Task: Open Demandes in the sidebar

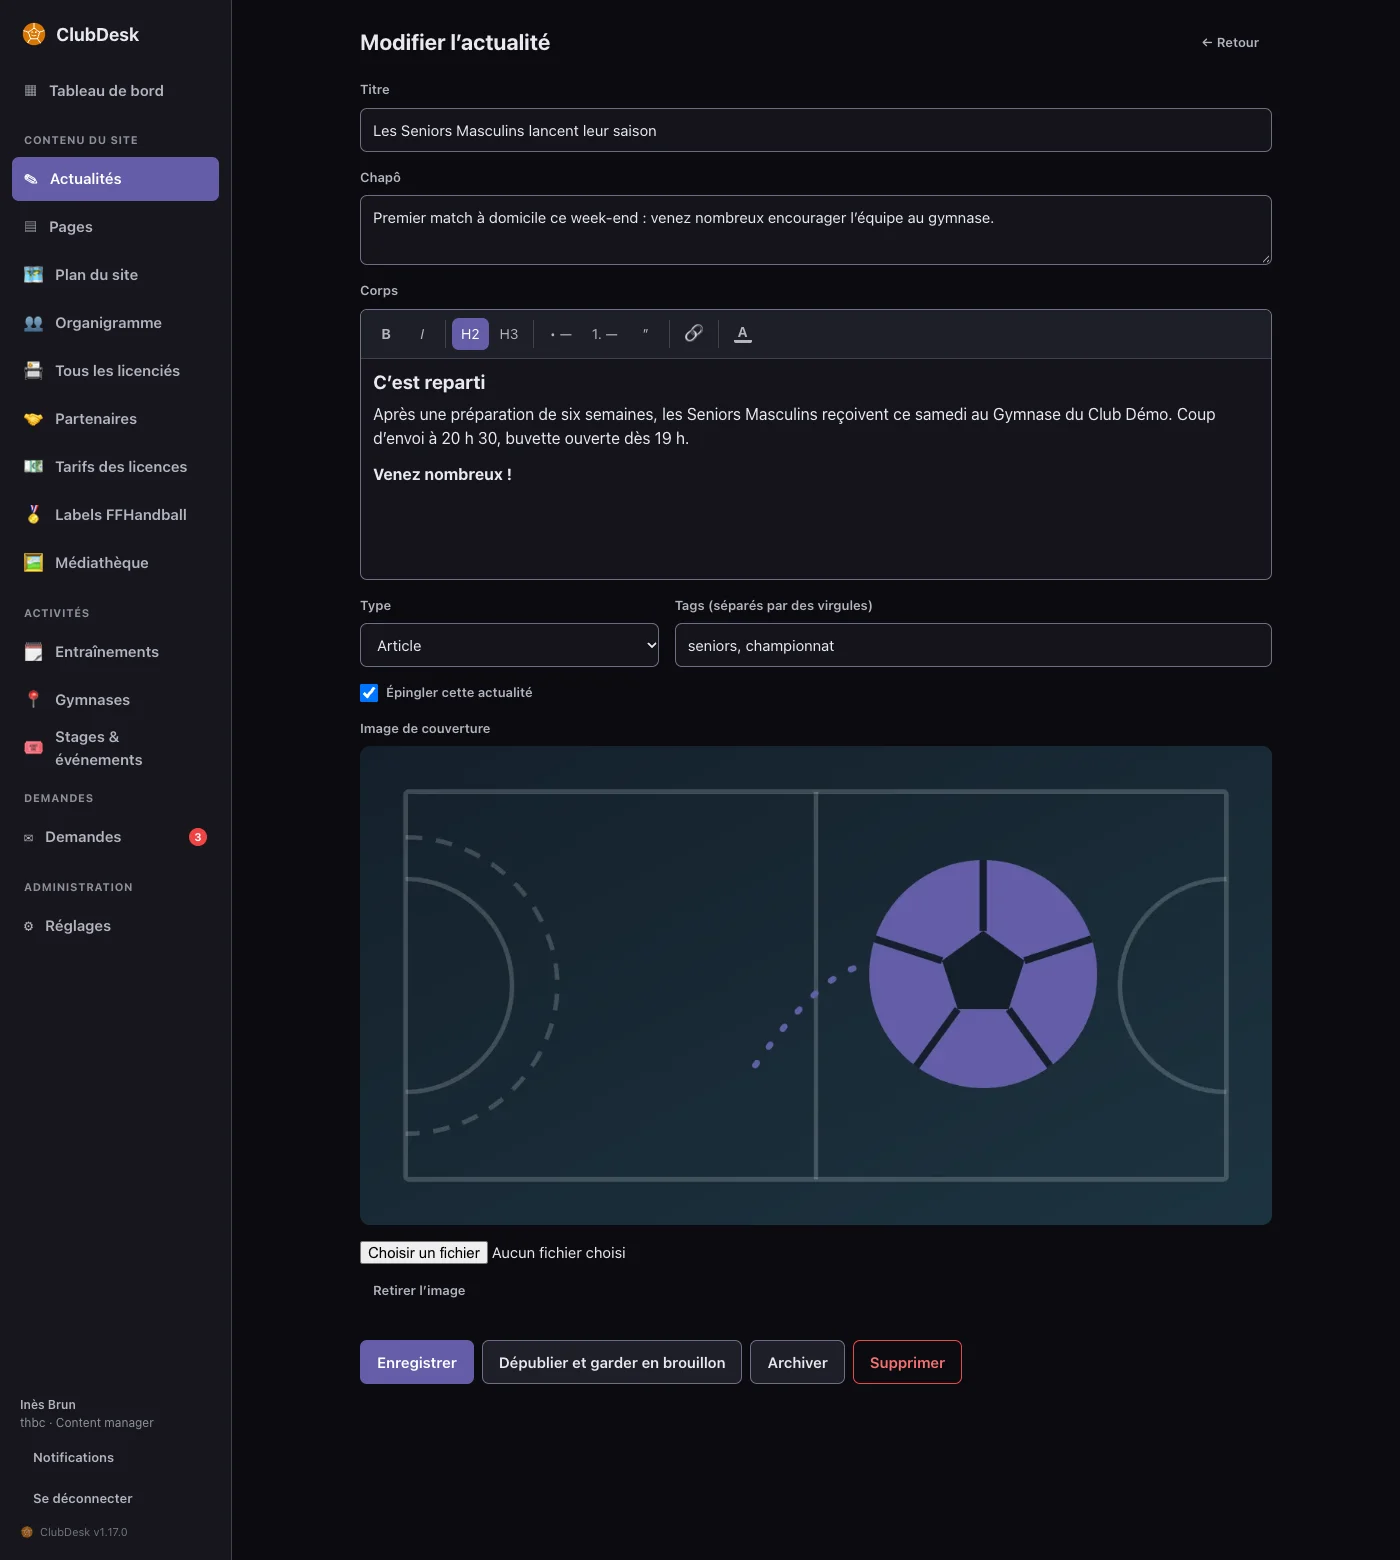Action: pos(116,837)
